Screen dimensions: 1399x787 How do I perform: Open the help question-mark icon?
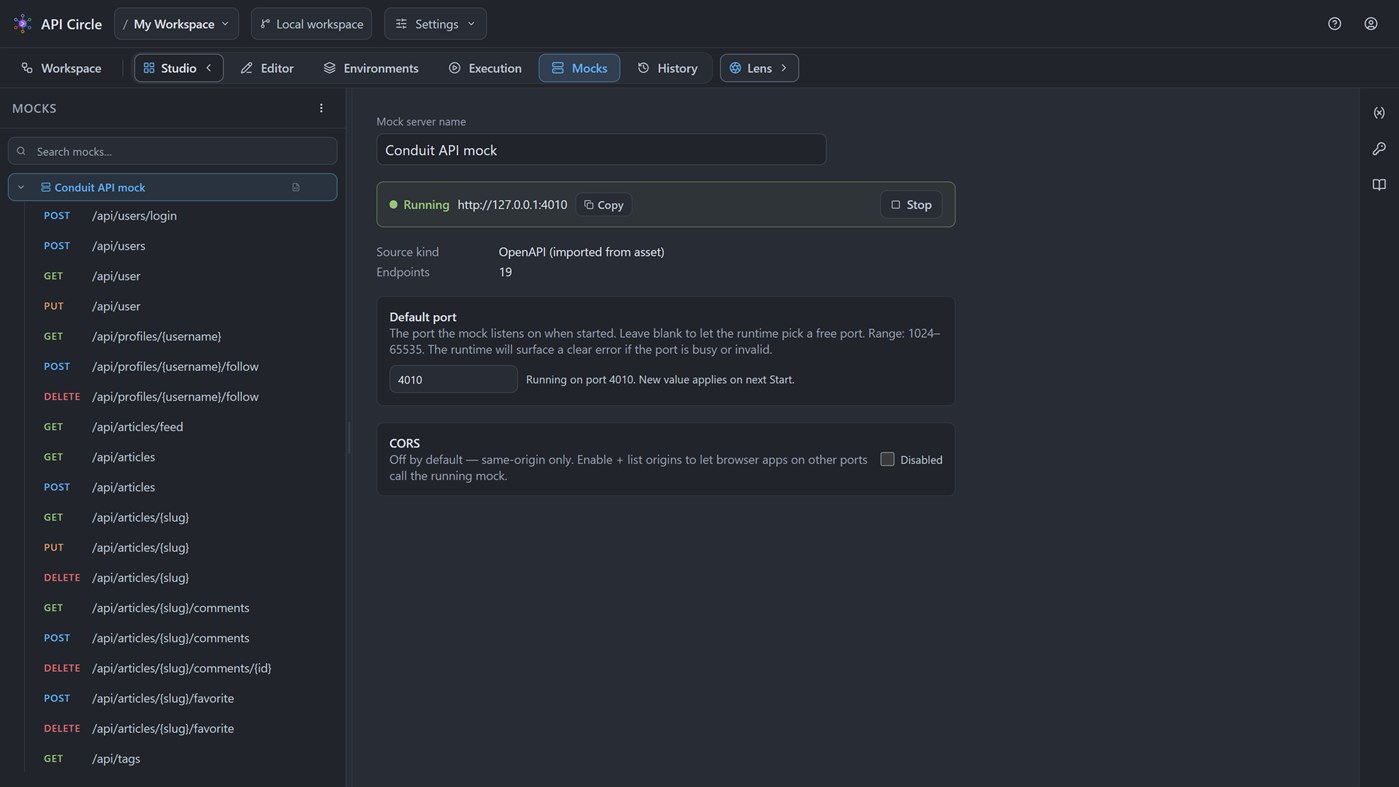(1334, 23)
